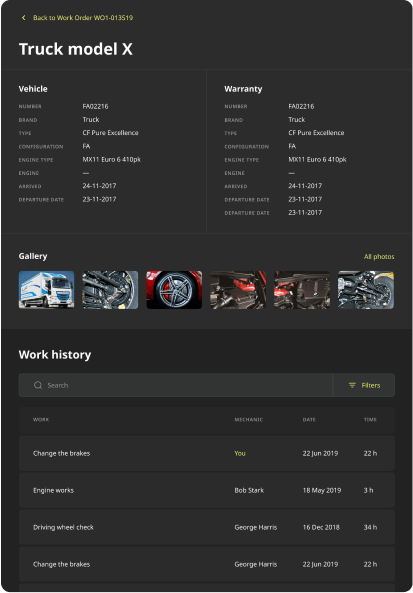The image size is (413, 593).
Task: Click Vehicle number FA02216 value
Action: (95, 106)
